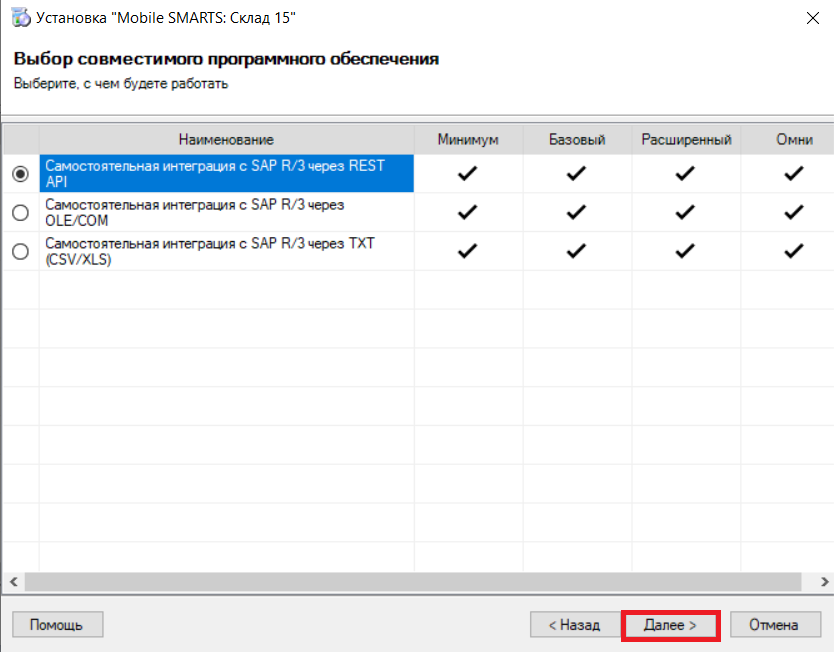Screen dimensions: 834x652
Task: Click the Расширенный column header
Action: 686,139
